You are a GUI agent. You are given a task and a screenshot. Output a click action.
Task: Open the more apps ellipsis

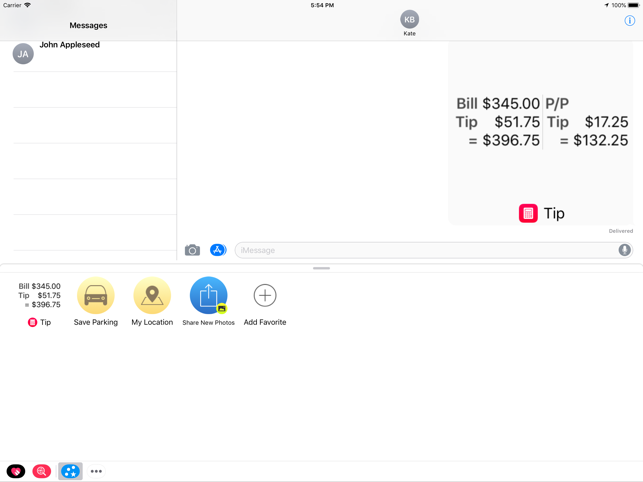tap(96, 471)
